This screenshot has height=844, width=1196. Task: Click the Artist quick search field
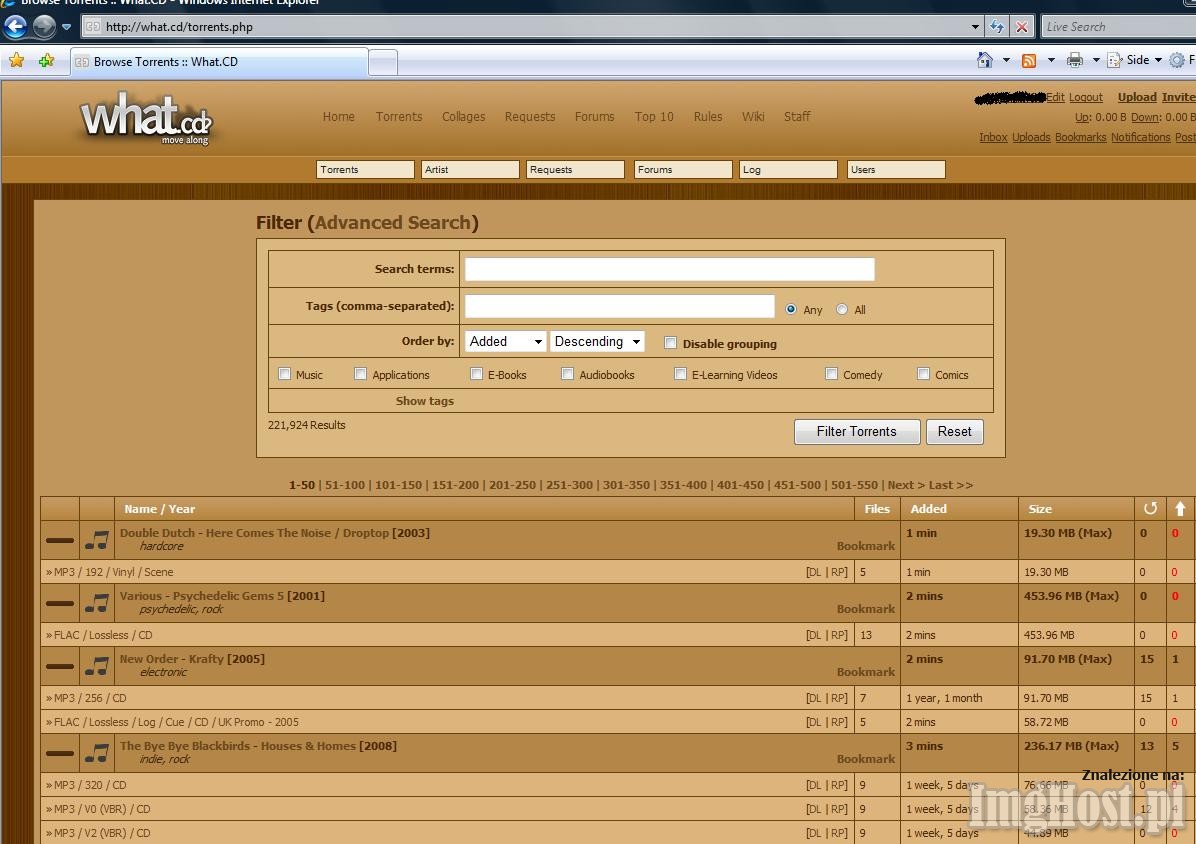pos(470,169)
